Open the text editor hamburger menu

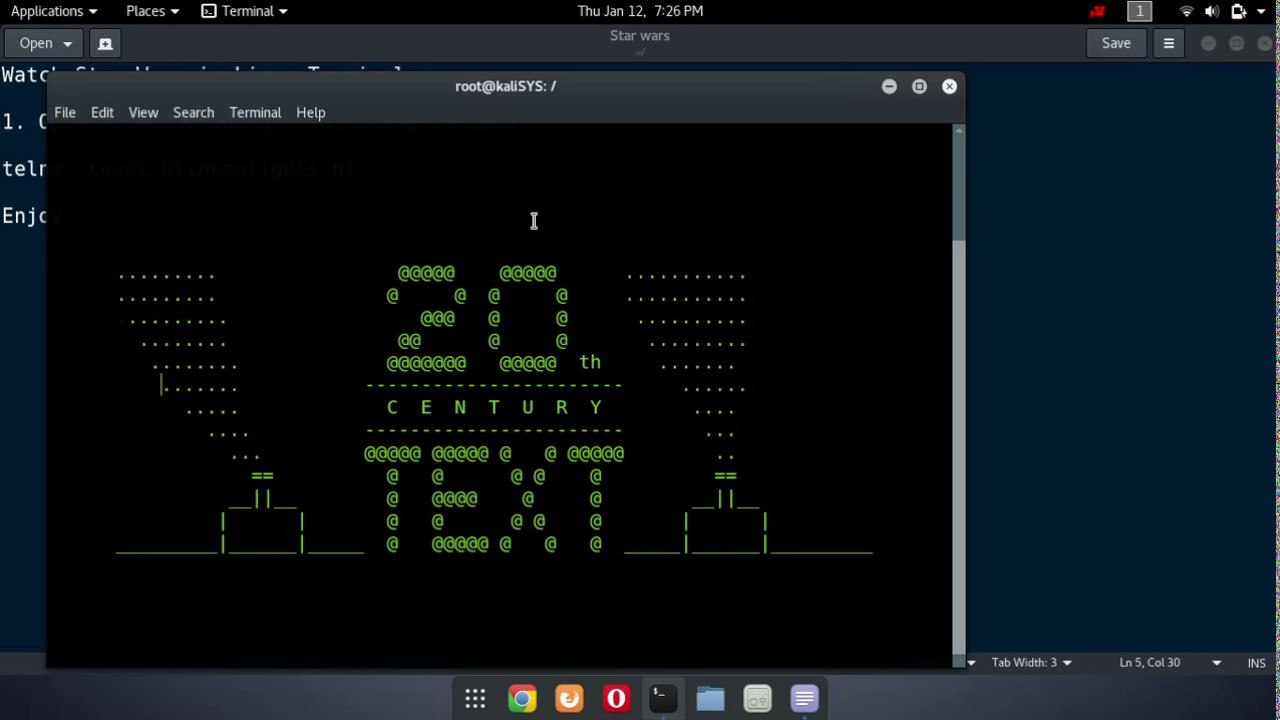[1168, 43]
